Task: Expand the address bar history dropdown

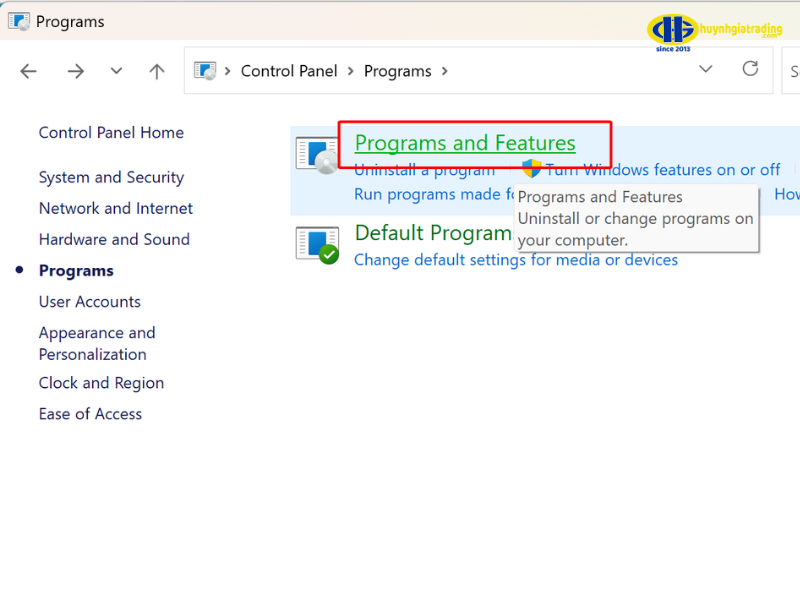Action: [706, 69]
